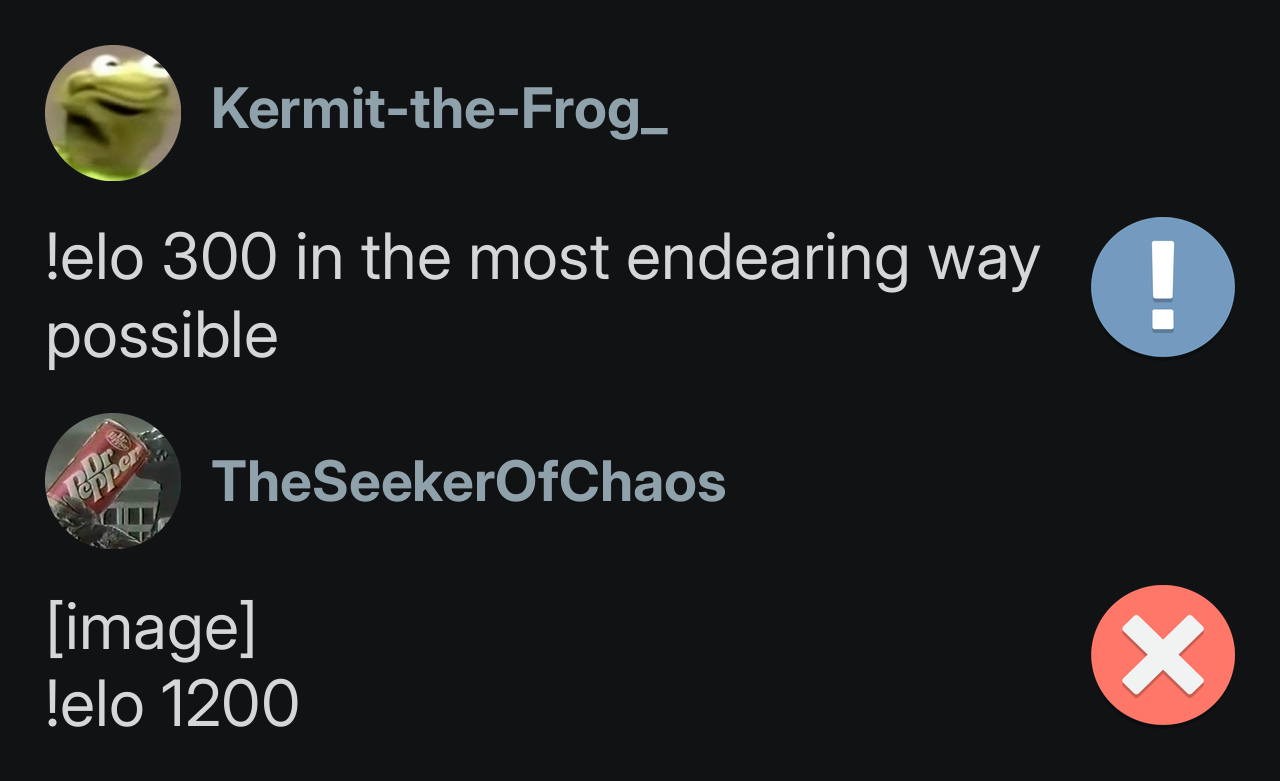
Task: Open the [image] attachment placeholder
Action: point(150,631)
